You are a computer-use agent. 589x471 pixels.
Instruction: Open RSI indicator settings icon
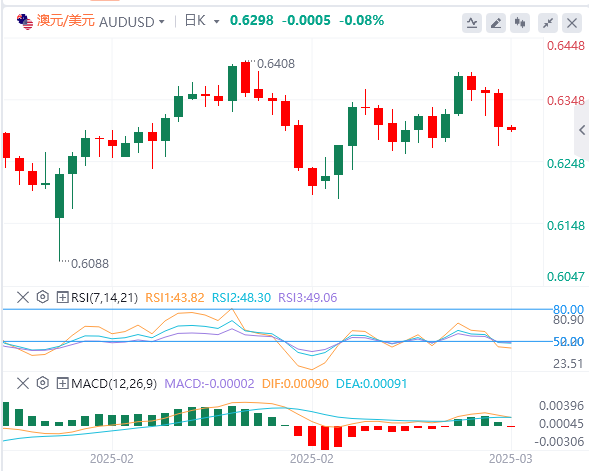pyautogui.click(x=43, y=297)
